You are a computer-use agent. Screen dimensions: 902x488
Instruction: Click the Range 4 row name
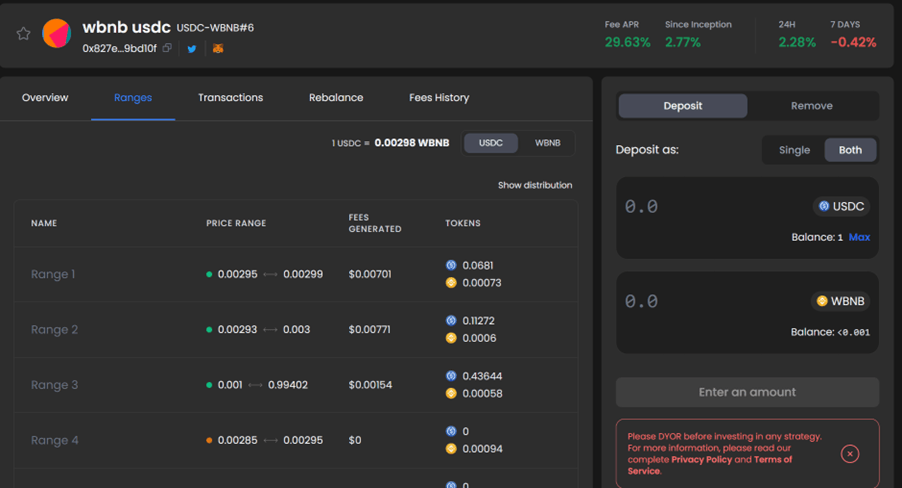click(55, 440)
